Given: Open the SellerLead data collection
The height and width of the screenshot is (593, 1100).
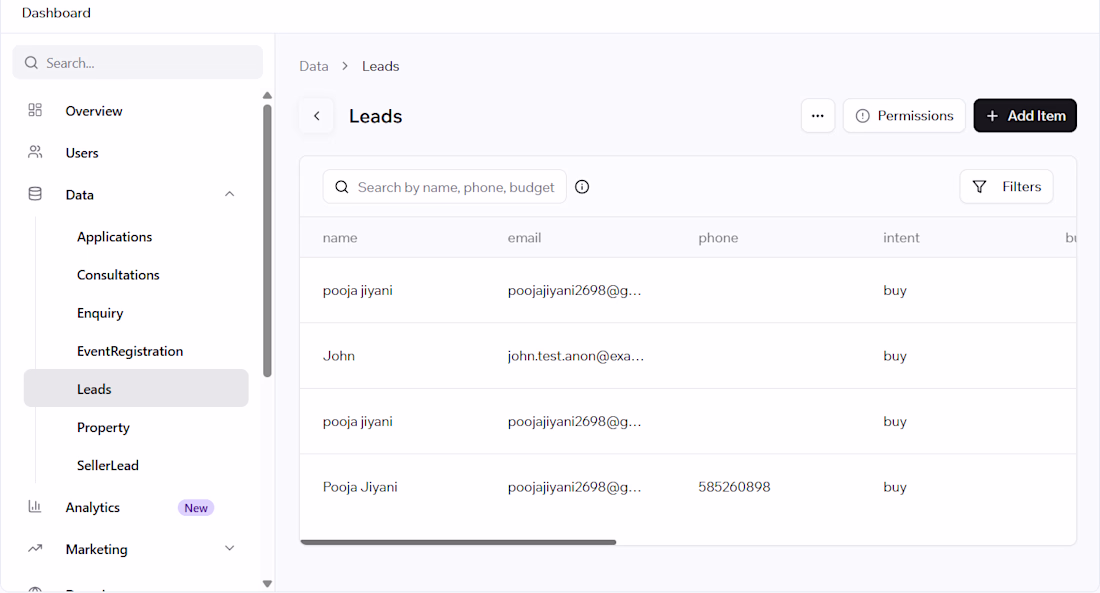Looking at the screenshot, I should pyautogui.click(x=108, y=465).
